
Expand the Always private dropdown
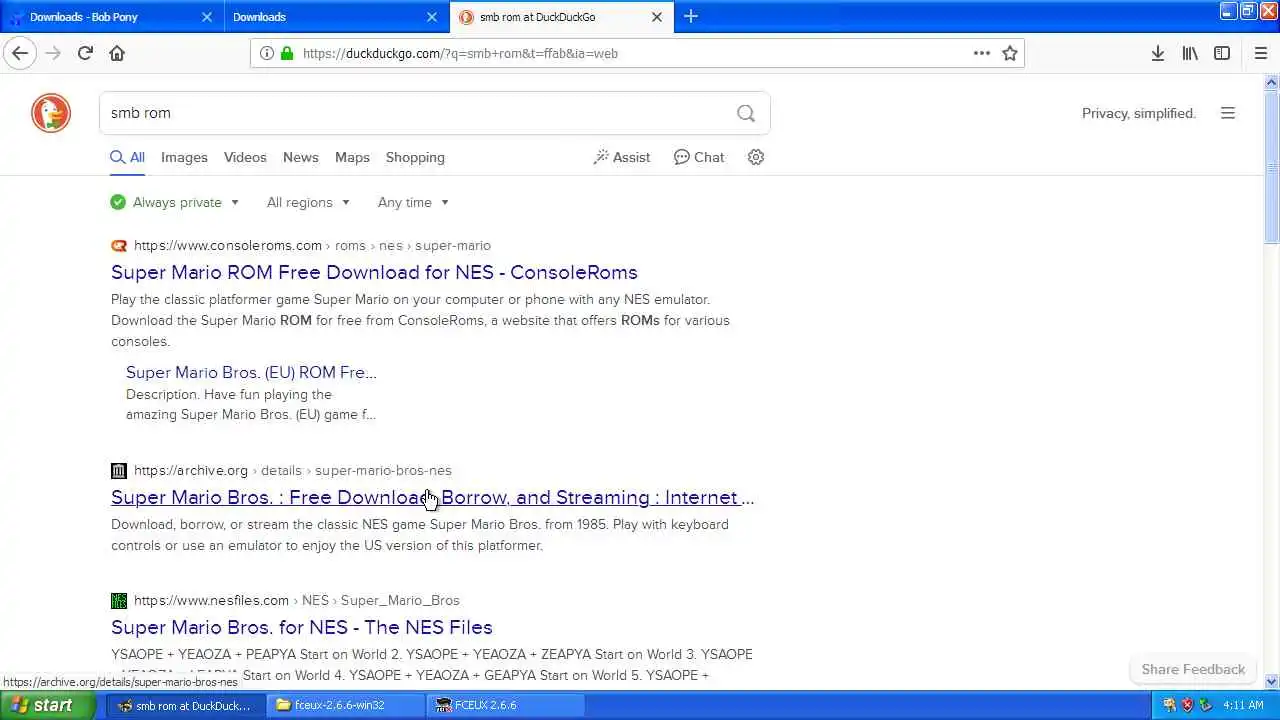pyautogui.click(x=176, y=202)
